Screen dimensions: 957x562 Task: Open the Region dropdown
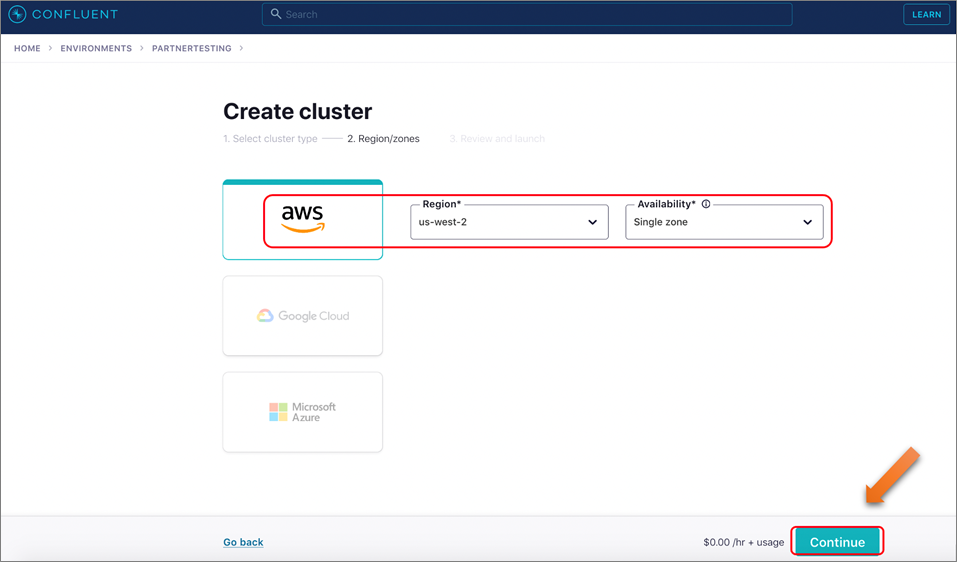509,222
